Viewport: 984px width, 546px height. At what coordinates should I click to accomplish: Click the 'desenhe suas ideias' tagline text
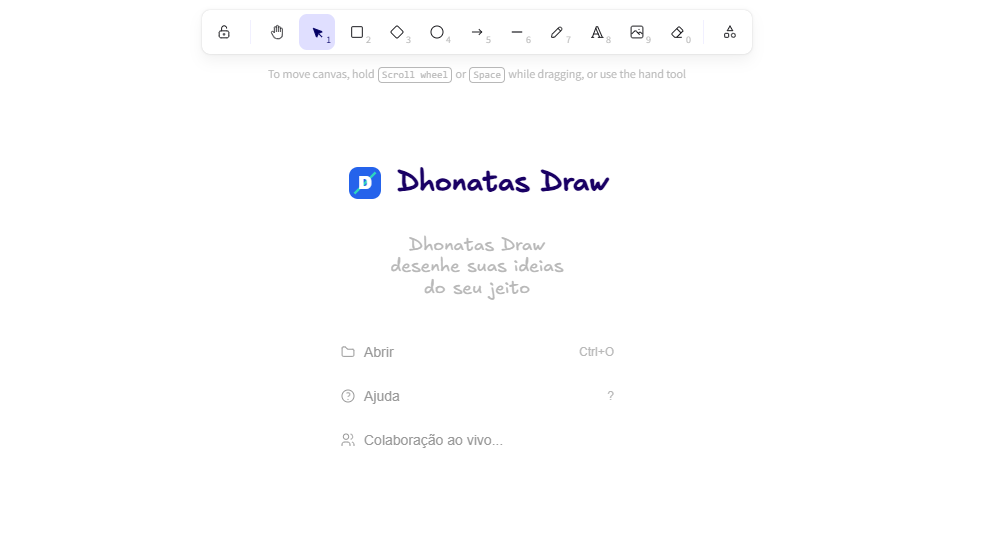point(477,266)
